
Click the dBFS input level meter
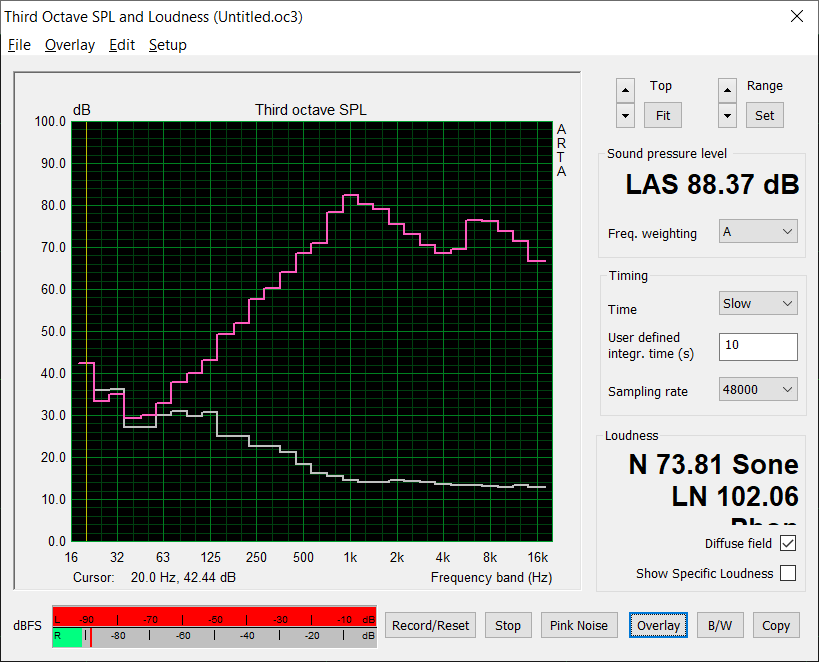[x=214, y=626]
